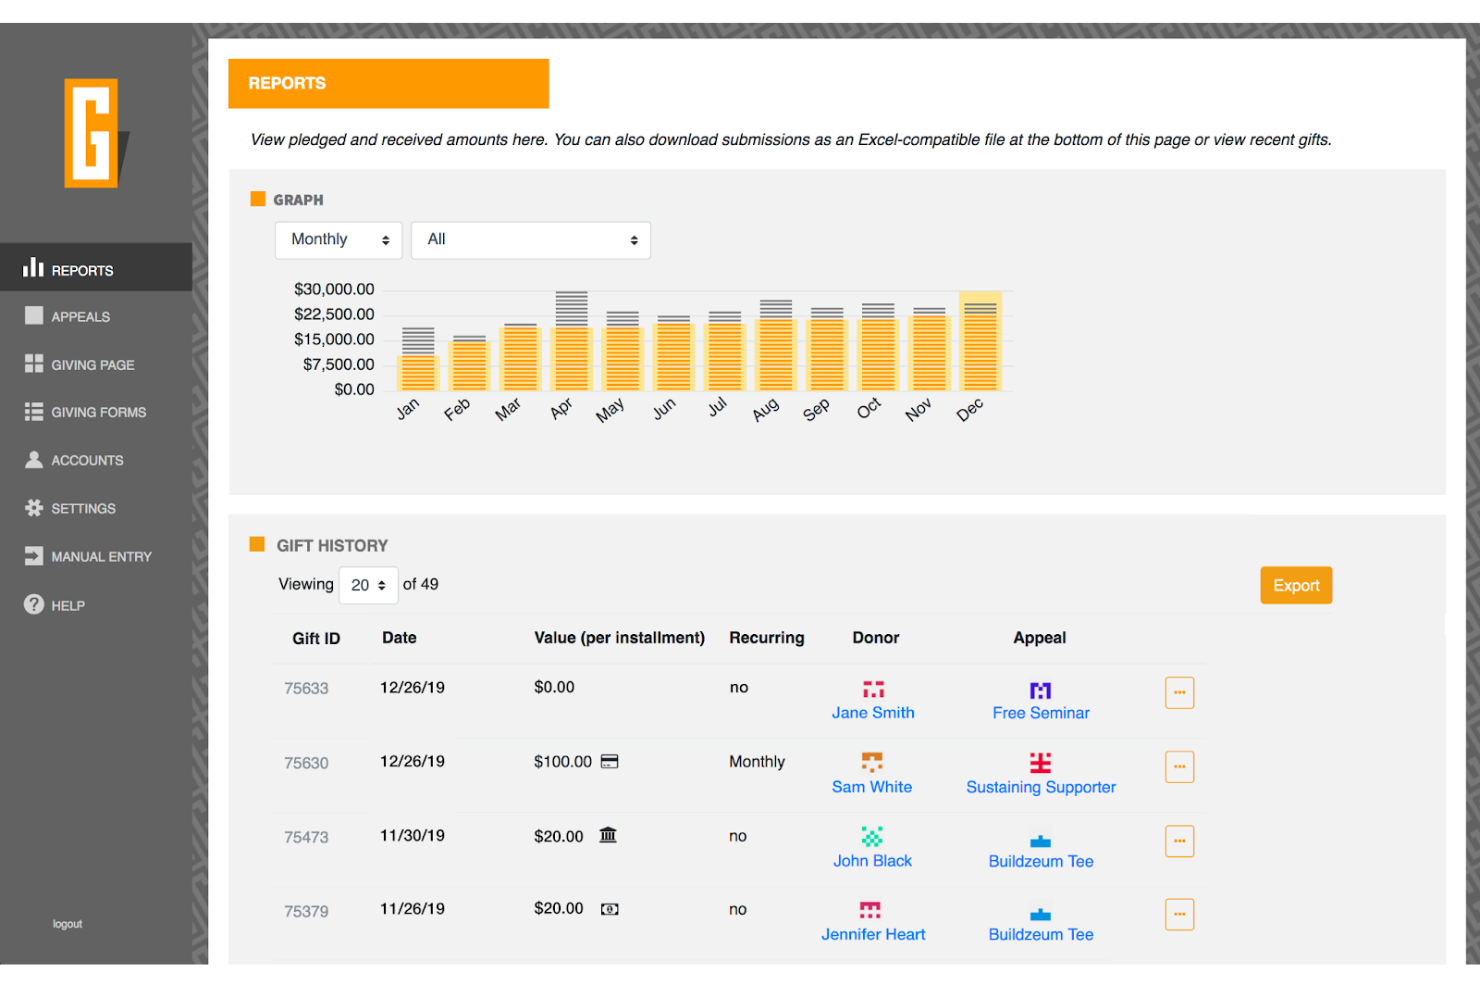1480x987 pixels.
Task: Click the orange G logo
Action: click(93, 133)
